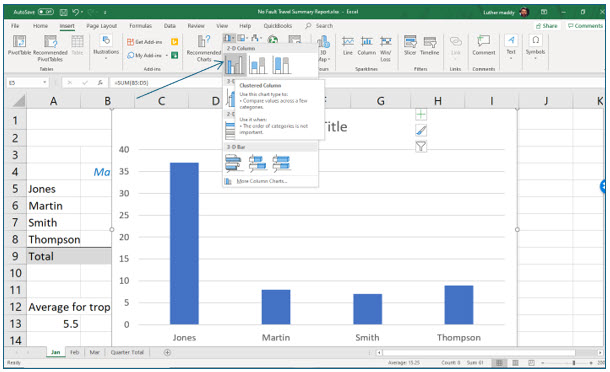610x372 pixels.
Task: Open the Insert Waterfall chart dropdown
Action: coord(256,38)
